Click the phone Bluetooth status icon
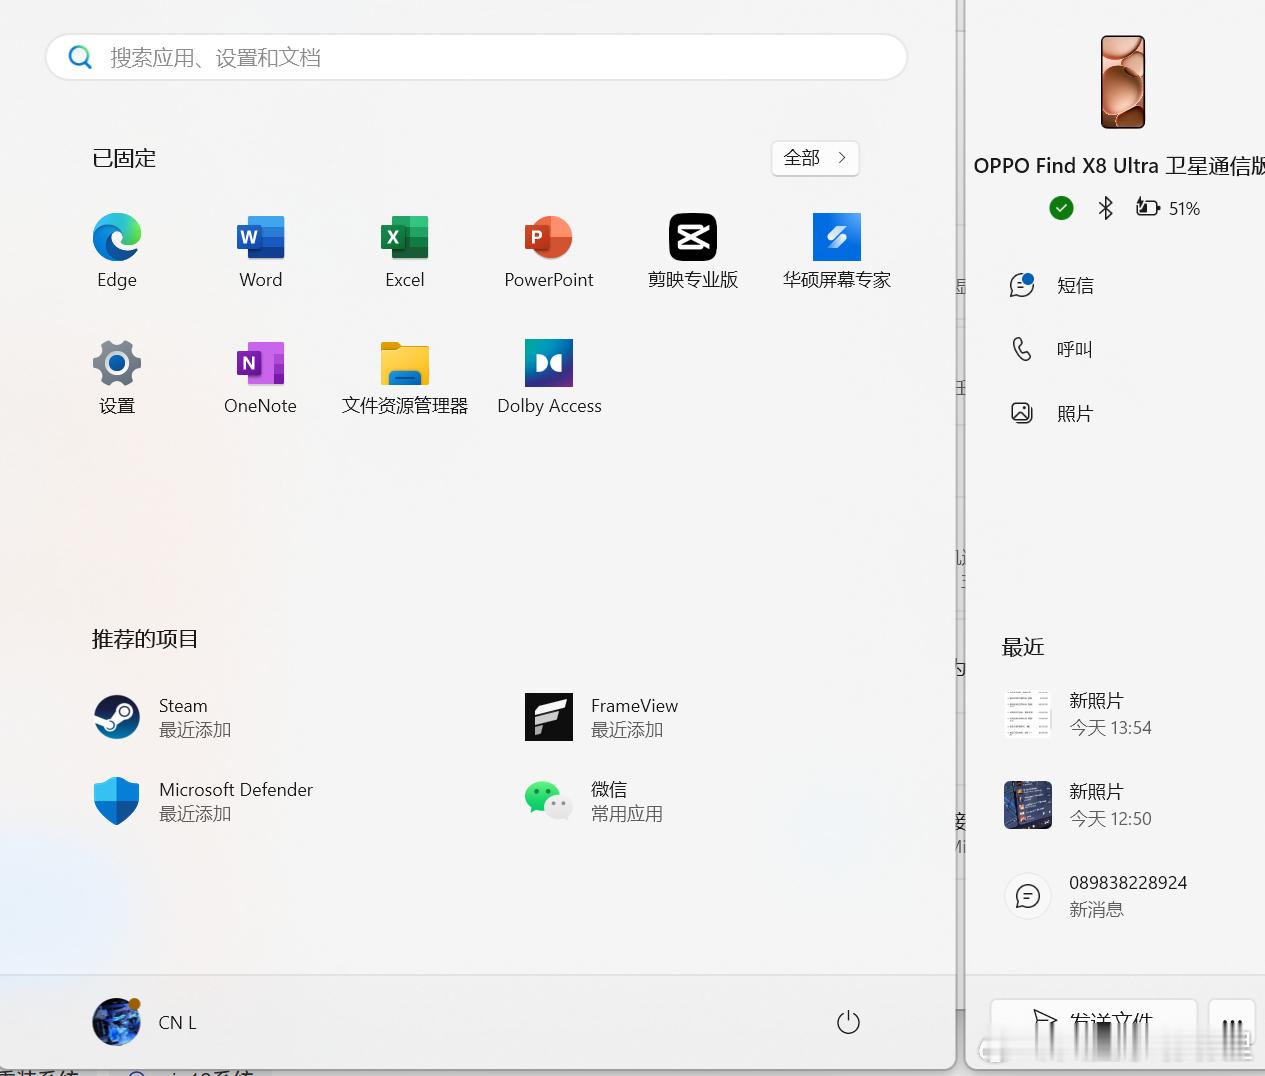The image size is (1265, 1076). pyautogui.click(x=1105, y=208)
